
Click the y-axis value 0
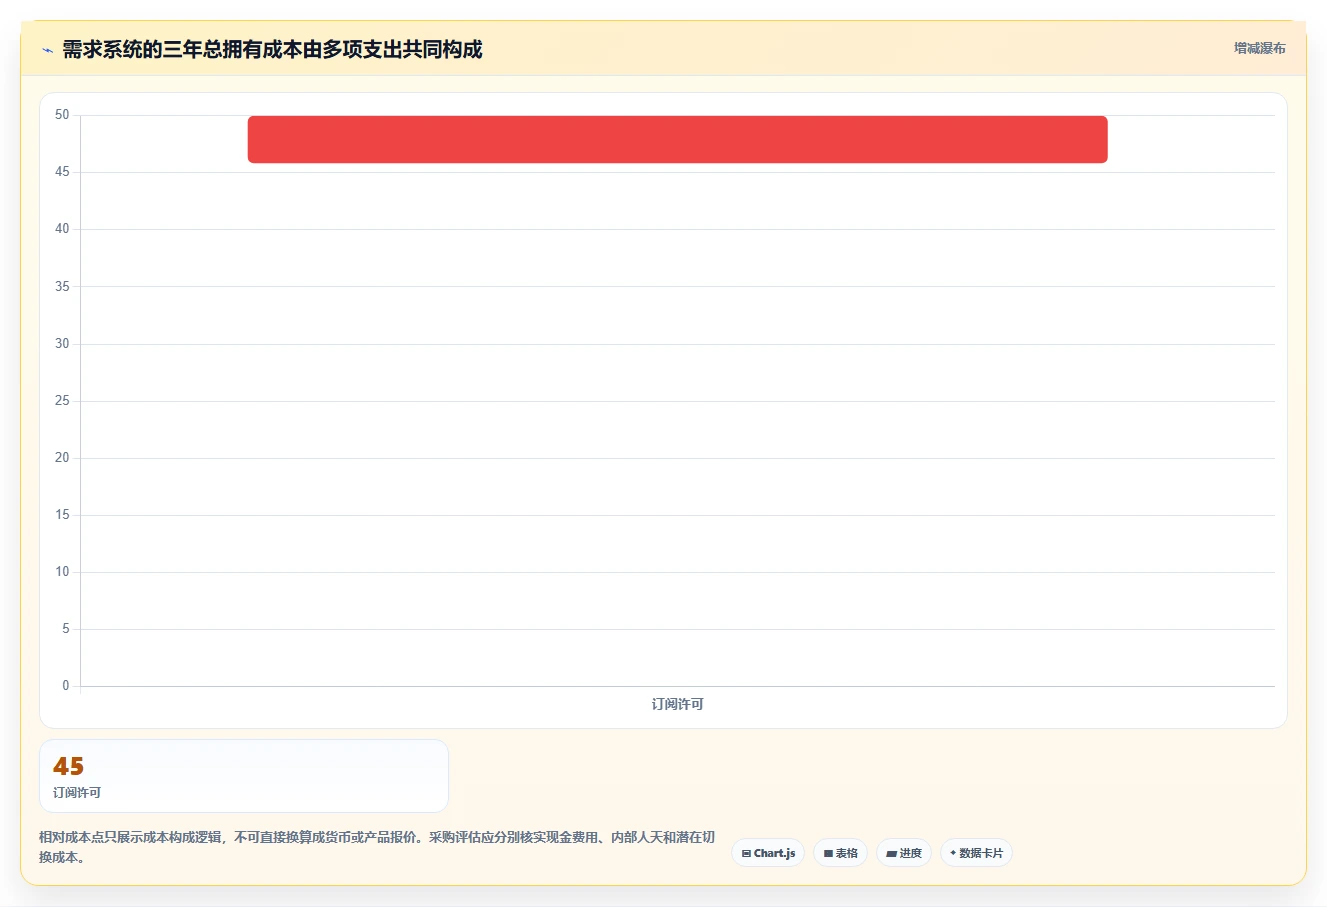coord(66,686)
